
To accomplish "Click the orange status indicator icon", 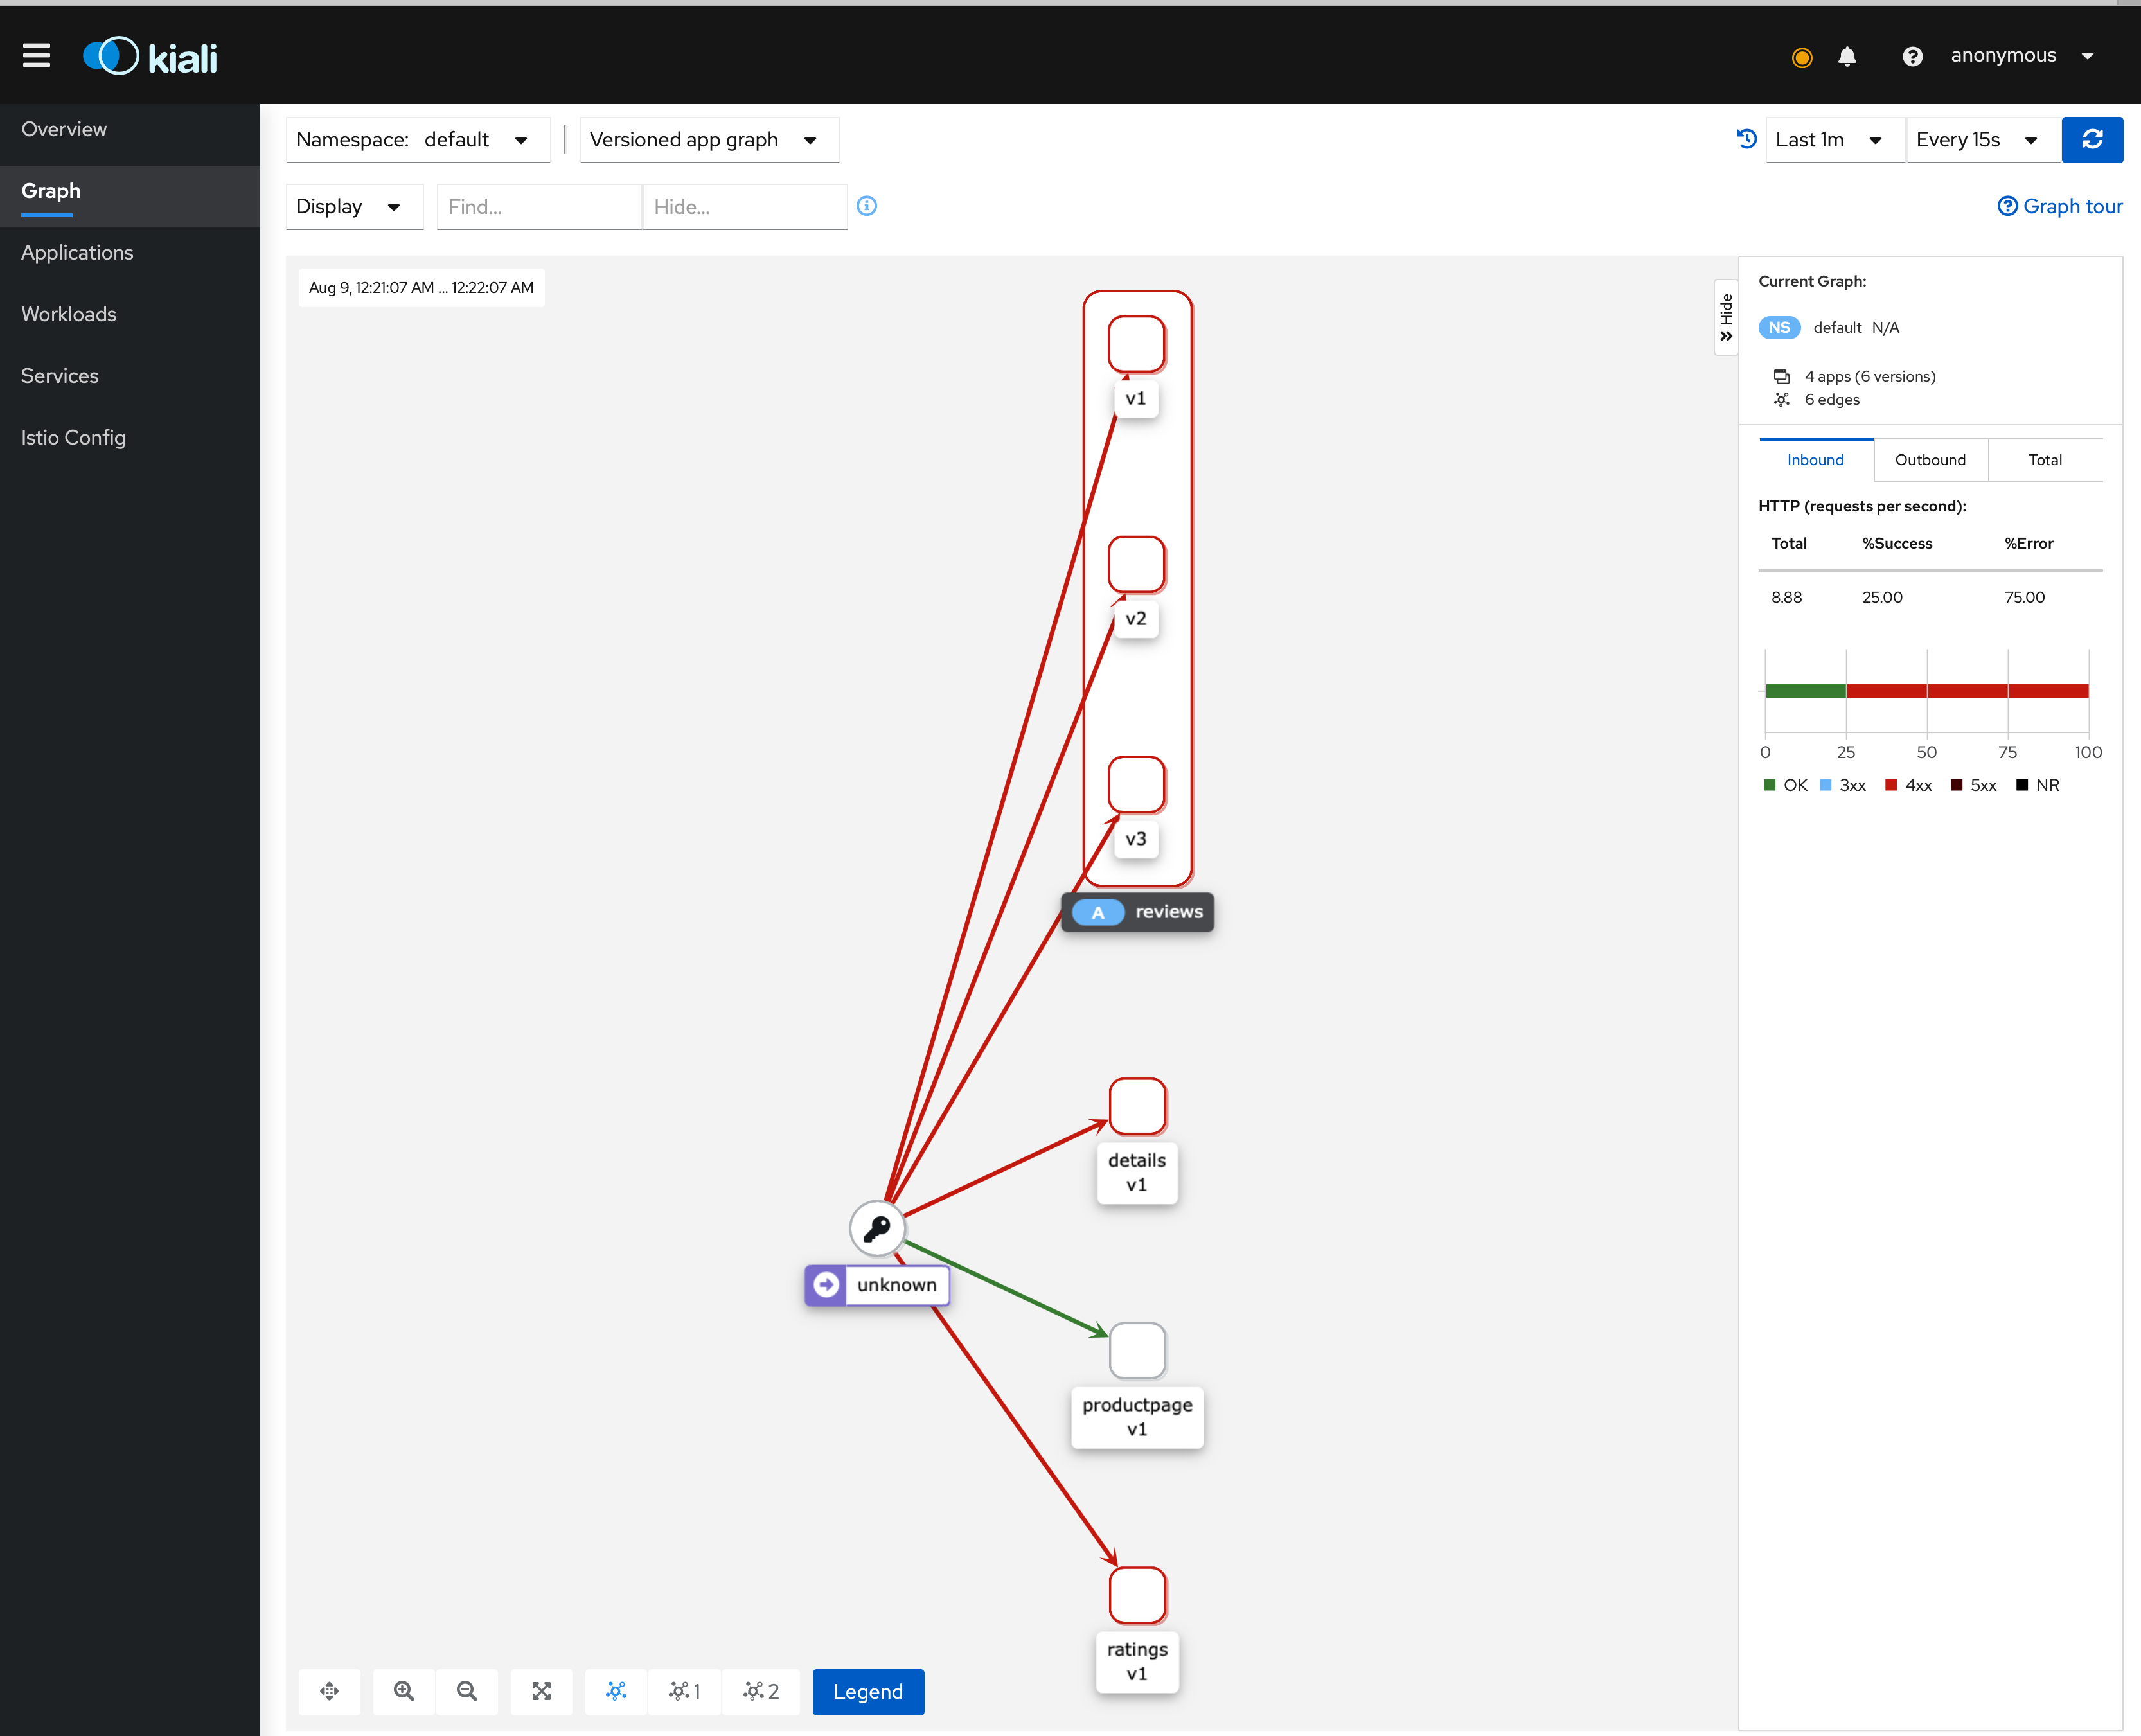I will pyautogui.click(x=1802, y=57).
